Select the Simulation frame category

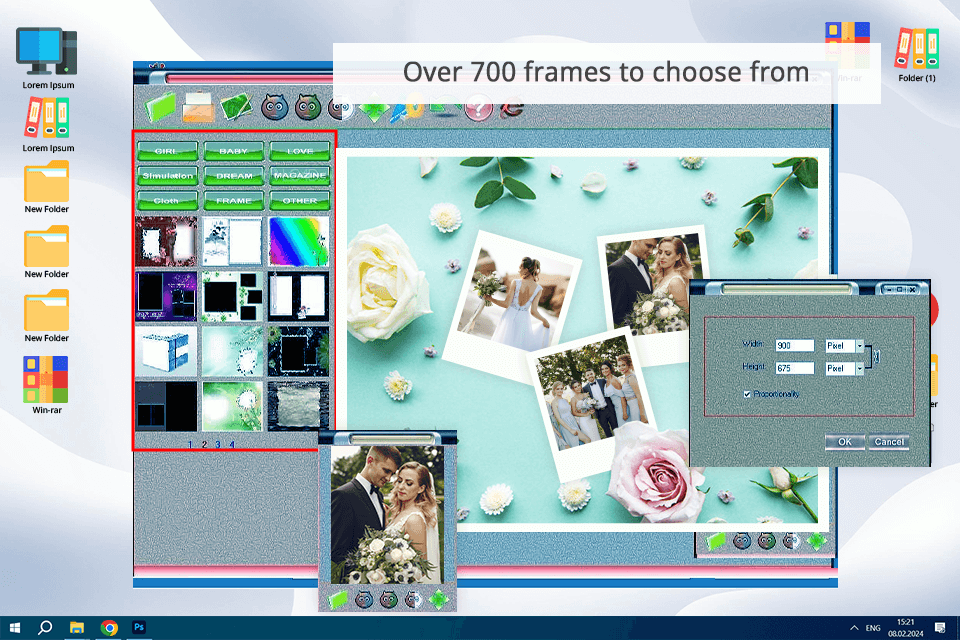[x=167, y=176]
